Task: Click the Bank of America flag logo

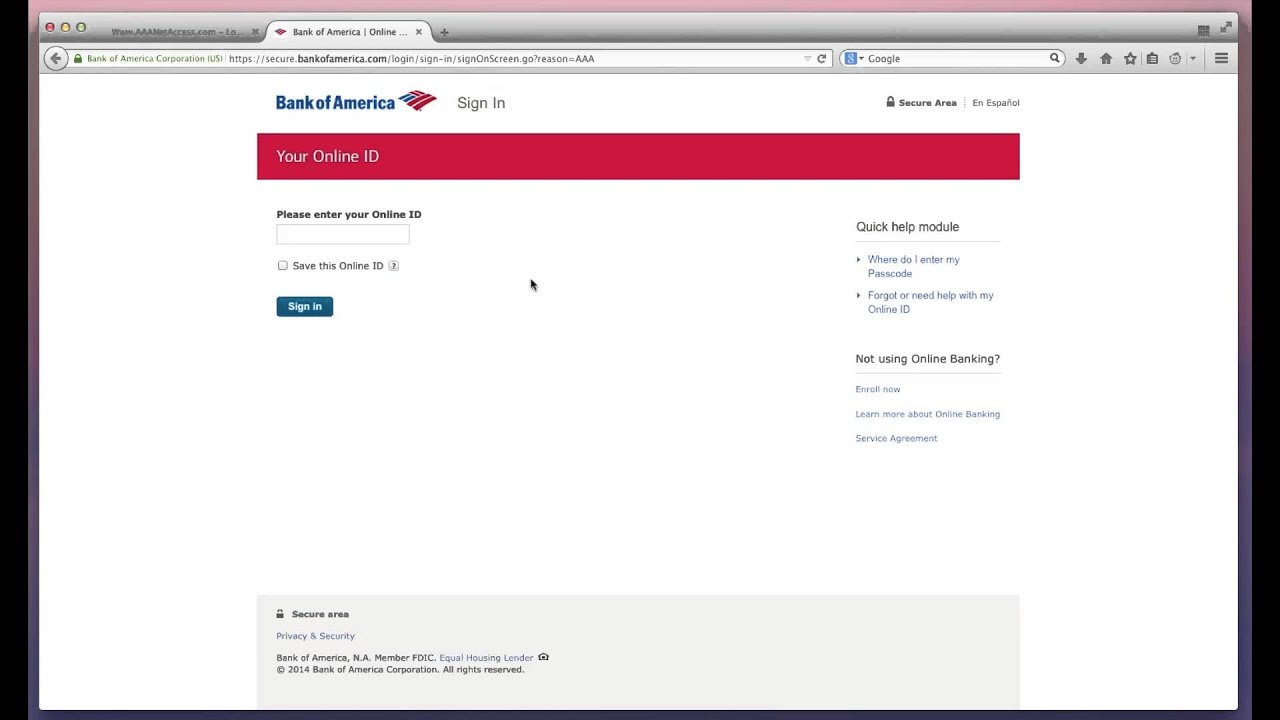Action: (356, 101)
